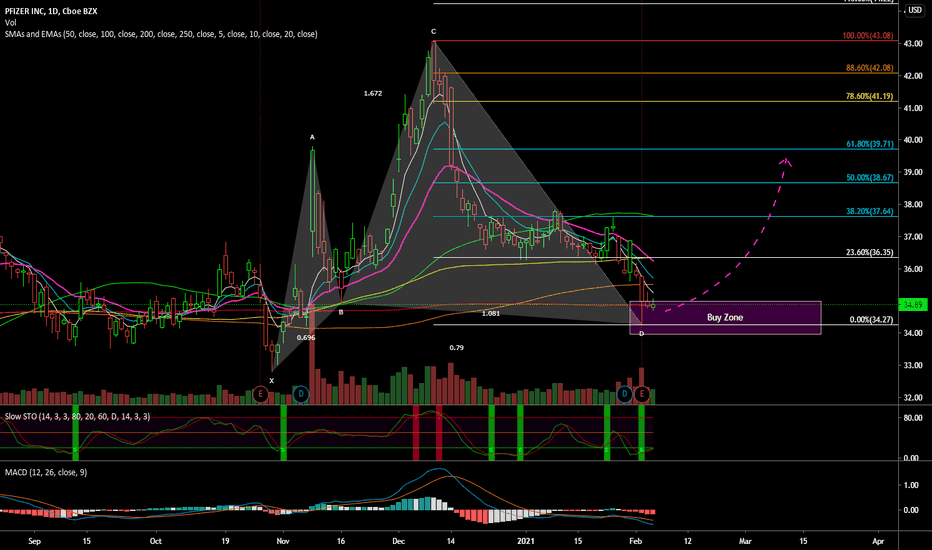Viewport: 932px width, 550px height.
Task: Click the 1.672 pattern ratio label
Action: [x=373, y=93]
